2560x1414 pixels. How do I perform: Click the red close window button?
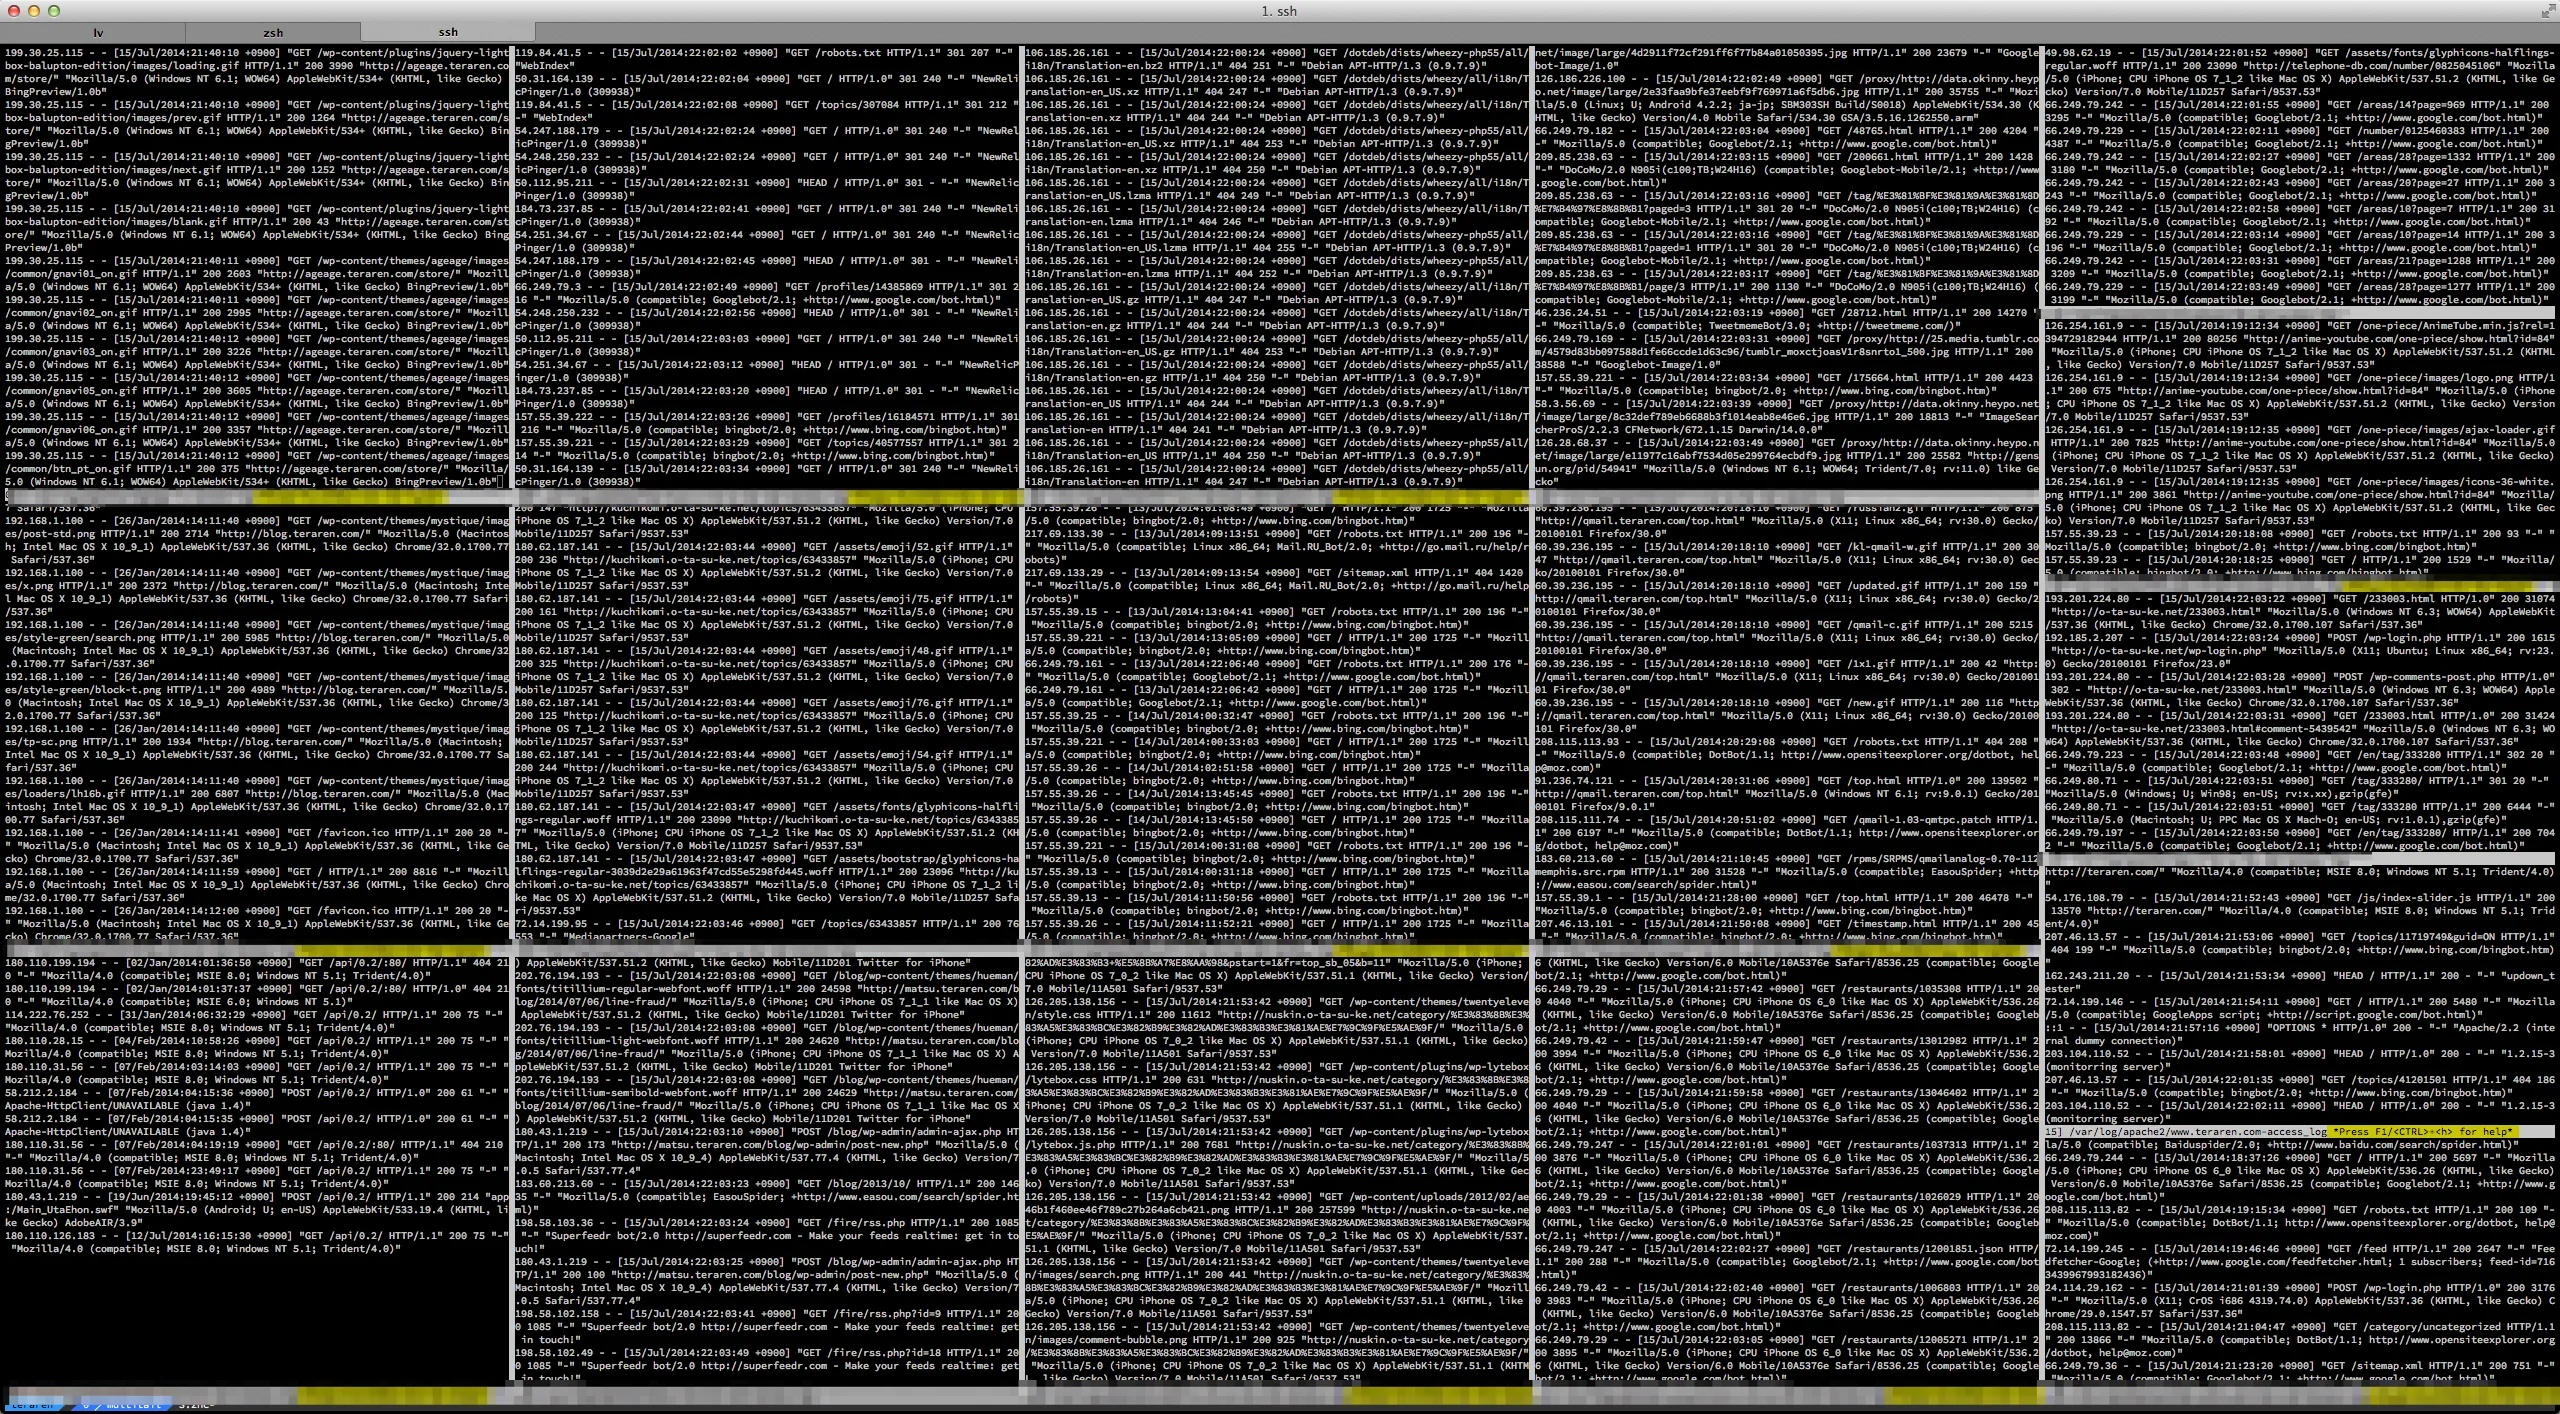coord(14,11)
